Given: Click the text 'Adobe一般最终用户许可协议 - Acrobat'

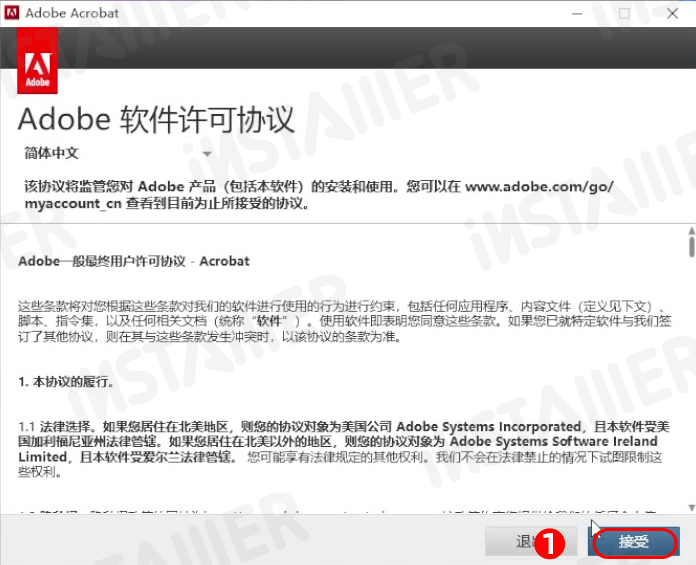Looking at the screenshot, I should pyautogui.click(x=134, y=261).
